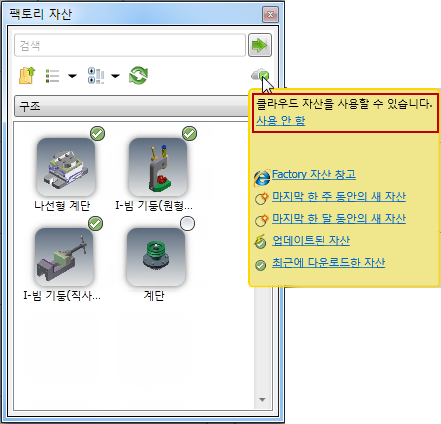Click the 사용 안 함 link
This screenshot has width=441, height=424.
coord(281,120)
